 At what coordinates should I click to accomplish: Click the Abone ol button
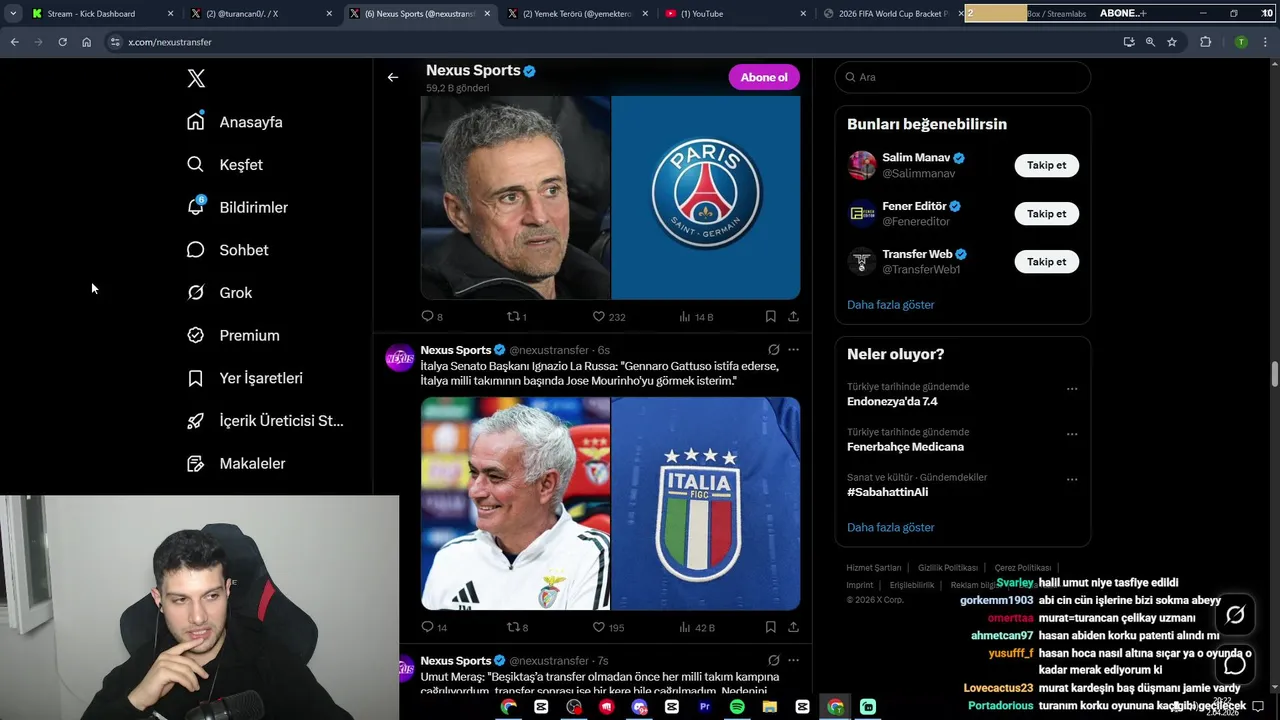tap(764, 77)
